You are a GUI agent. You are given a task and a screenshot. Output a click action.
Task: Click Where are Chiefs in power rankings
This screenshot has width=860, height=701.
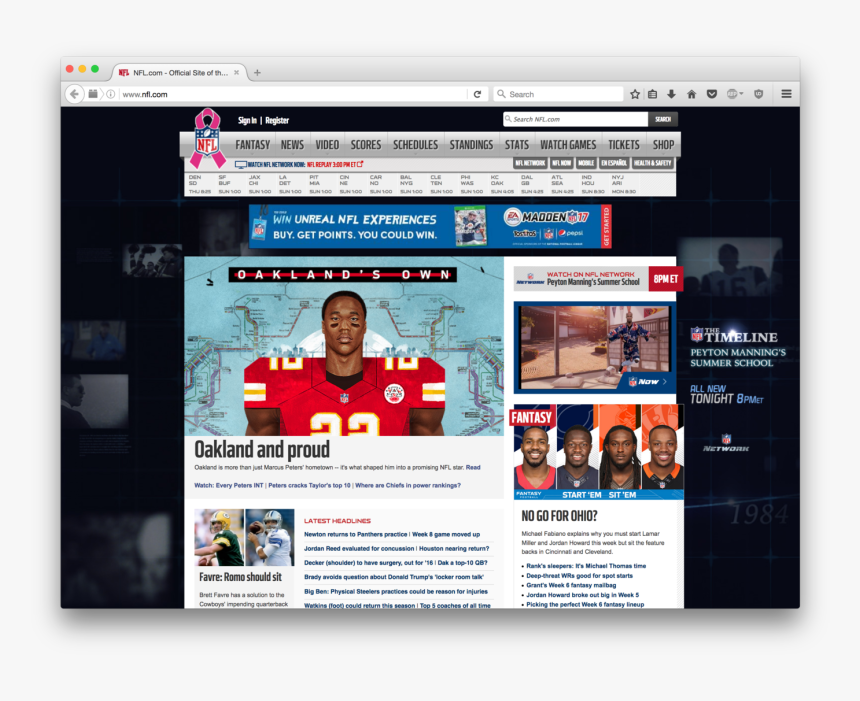tap(408, 485)
